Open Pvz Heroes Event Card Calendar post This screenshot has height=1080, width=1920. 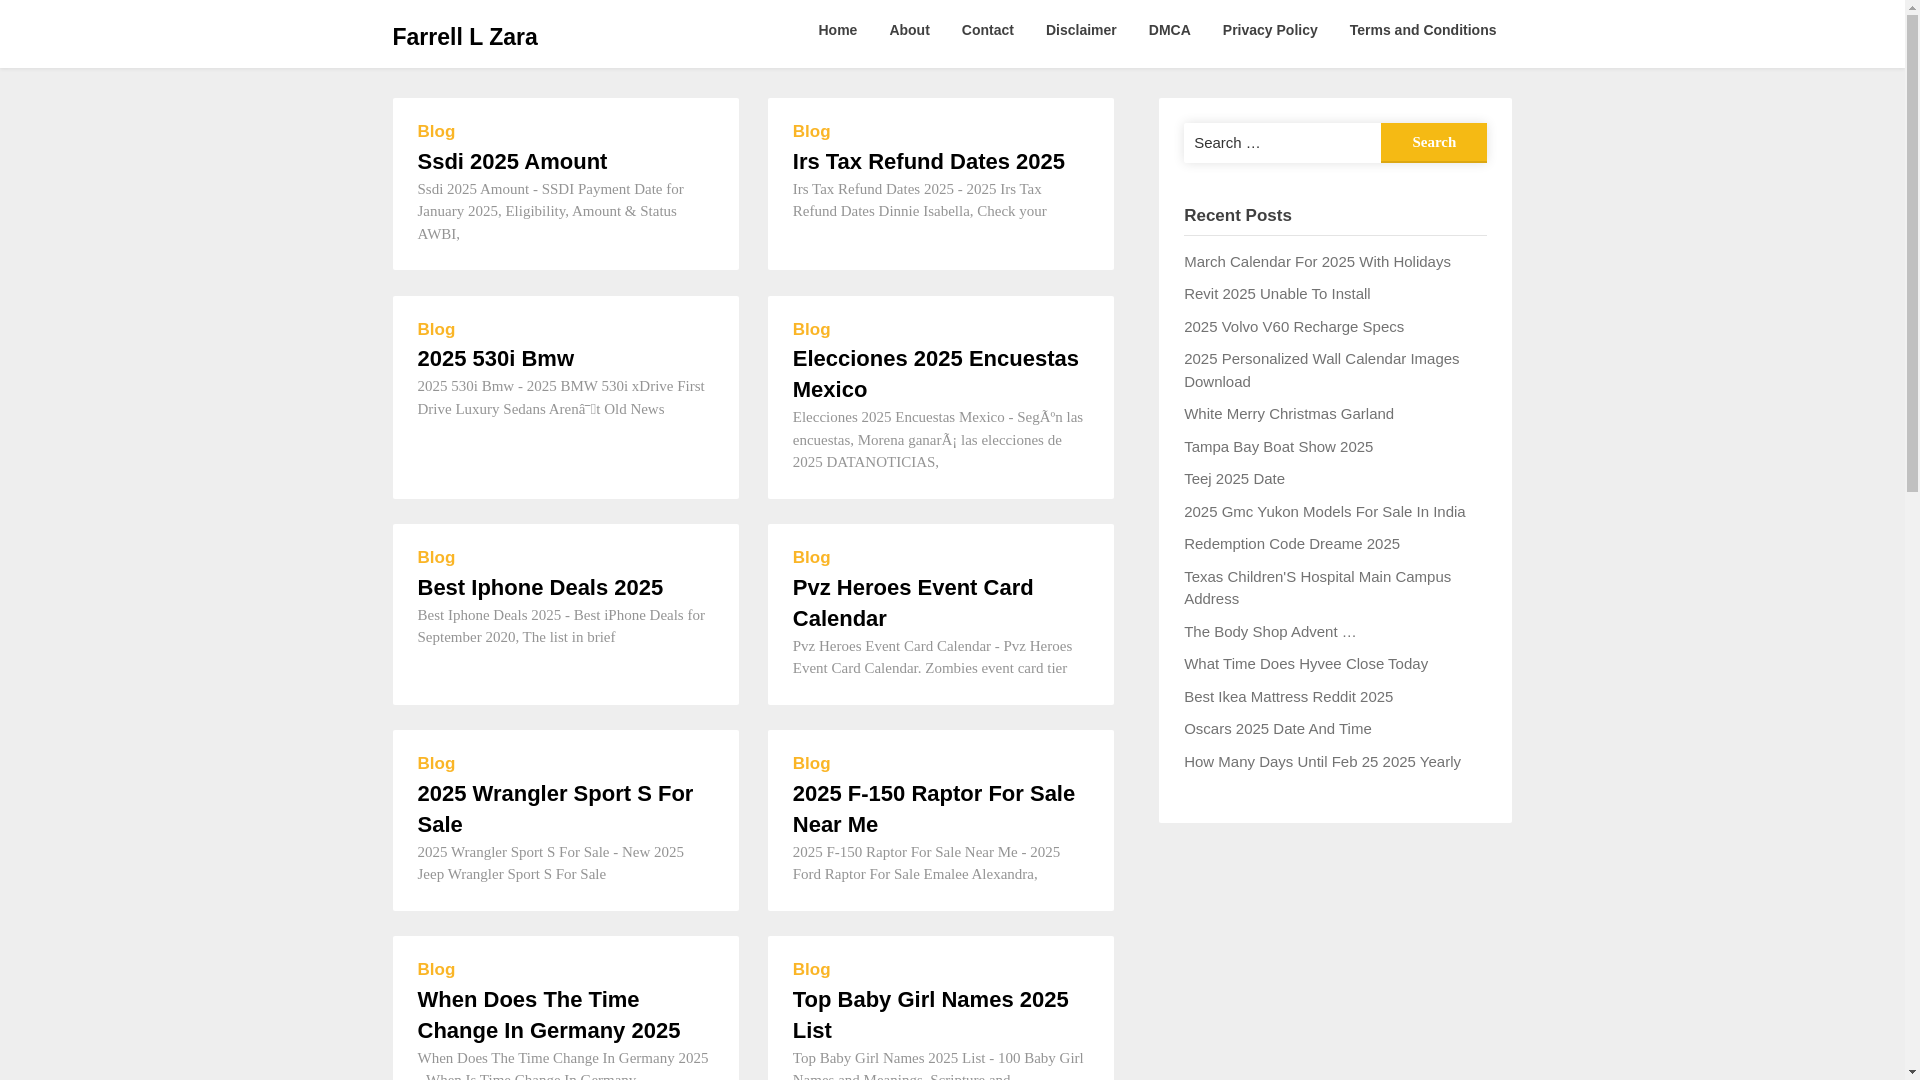pyautogui.click(x=913, y=603)
